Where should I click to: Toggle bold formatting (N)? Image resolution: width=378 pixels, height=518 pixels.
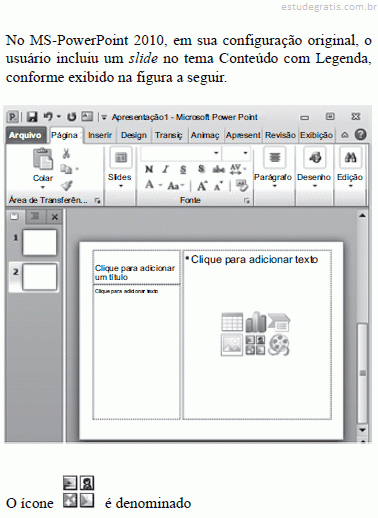149,169
